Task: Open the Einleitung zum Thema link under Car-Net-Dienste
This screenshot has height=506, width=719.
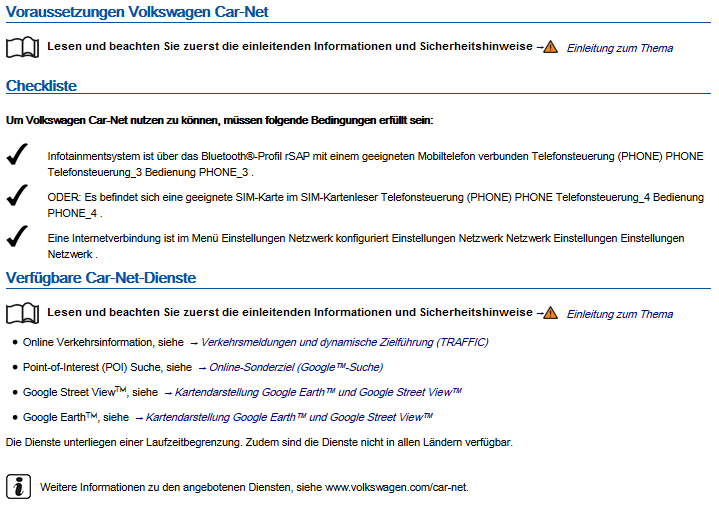Action: [619, 314]
